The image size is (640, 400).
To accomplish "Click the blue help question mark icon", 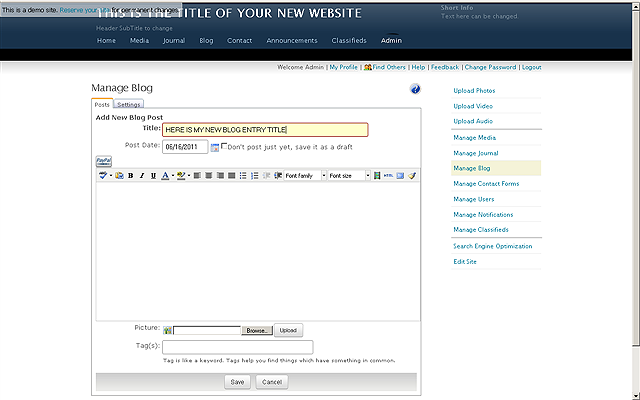I will tap(415, 89).
